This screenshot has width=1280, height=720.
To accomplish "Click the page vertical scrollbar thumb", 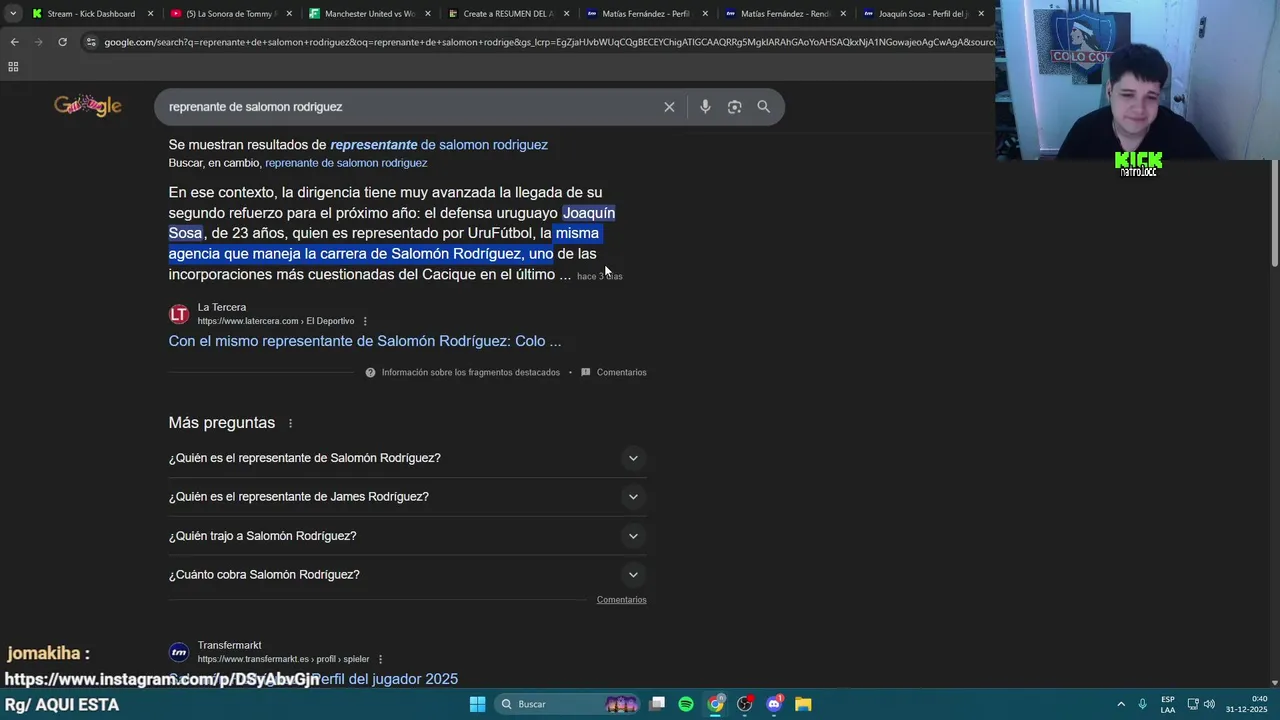I will point(1274,215).
